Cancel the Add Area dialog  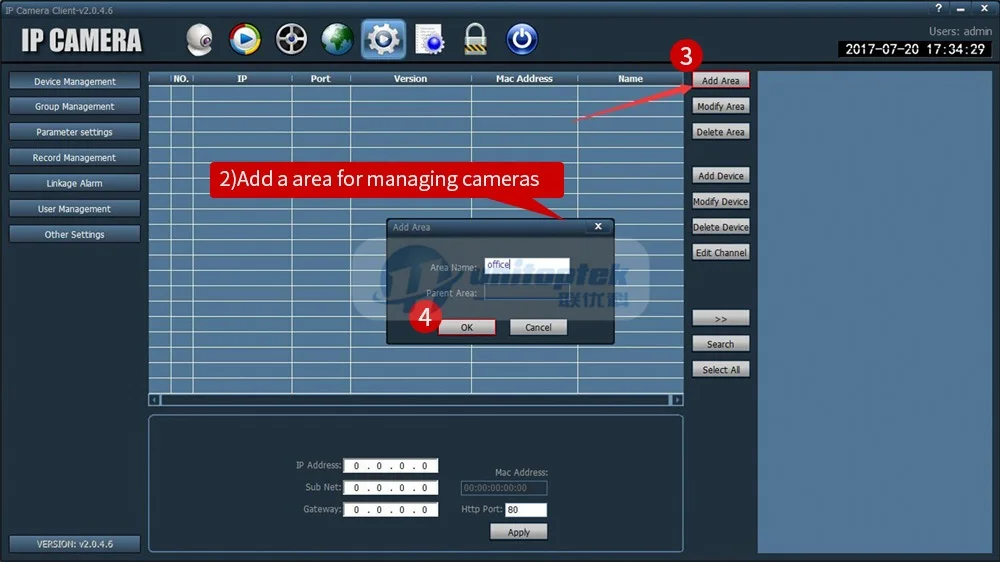(538, 327)
